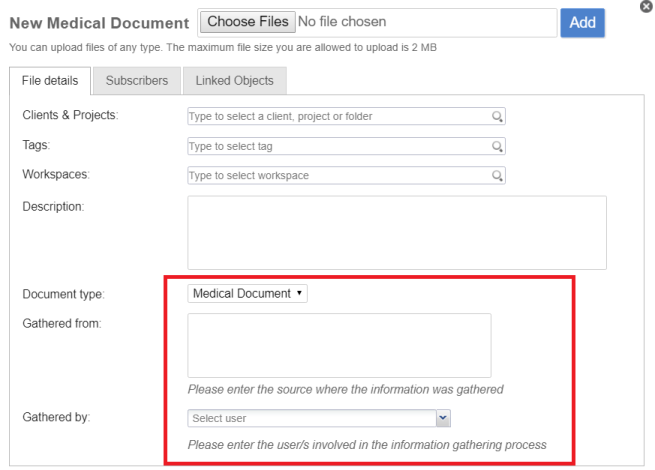Viewport: 655px width, 470px height.
Task: Open the Linked Objects tab
Action: (235, 81)
